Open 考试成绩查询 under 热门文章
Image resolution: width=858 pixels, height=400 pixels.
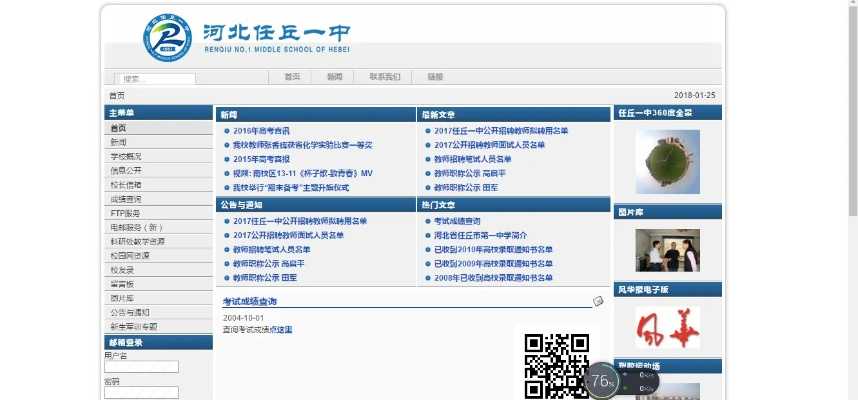[457, 221]
